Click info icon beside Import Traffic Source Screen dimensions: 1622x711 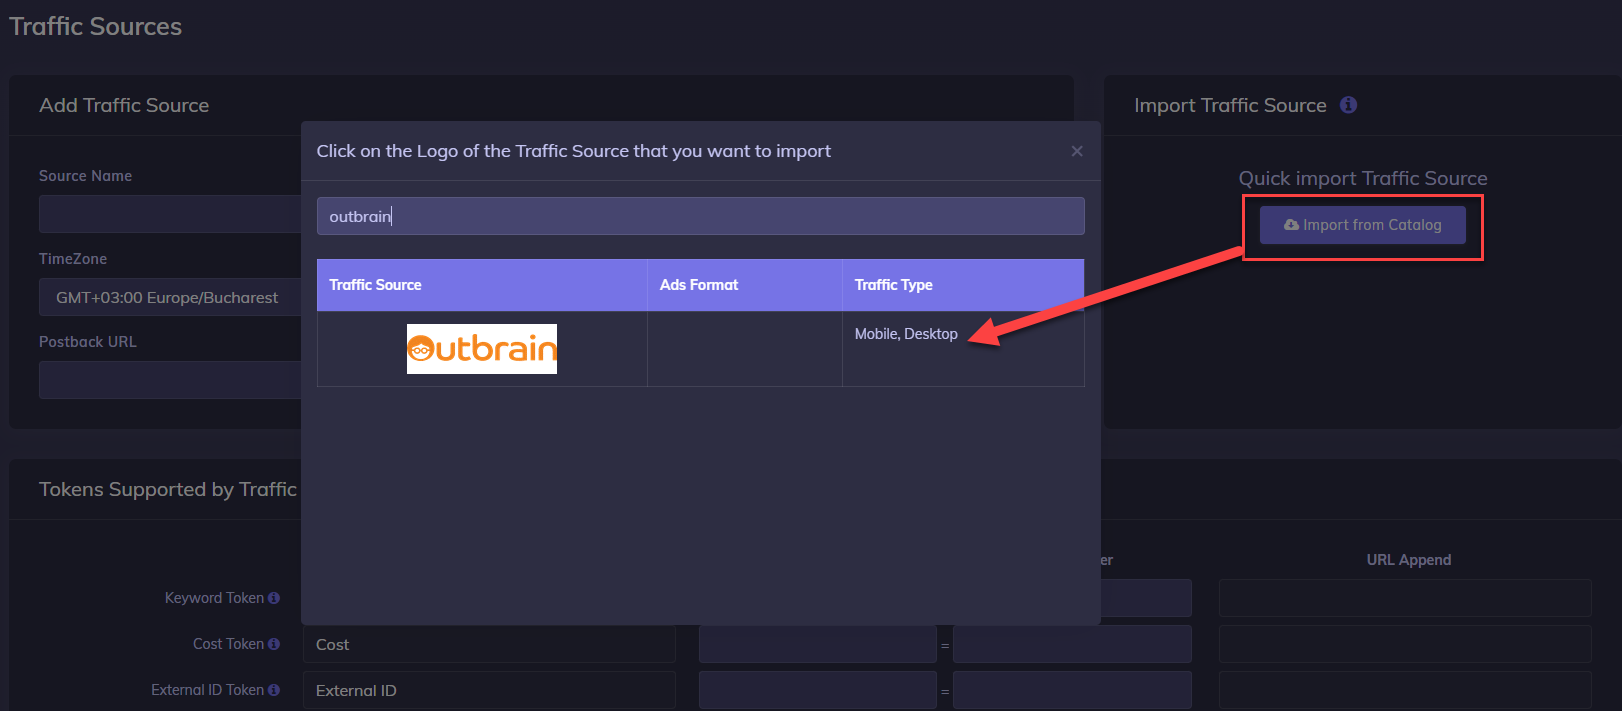pyautogui.click(x=1348, y=105)
